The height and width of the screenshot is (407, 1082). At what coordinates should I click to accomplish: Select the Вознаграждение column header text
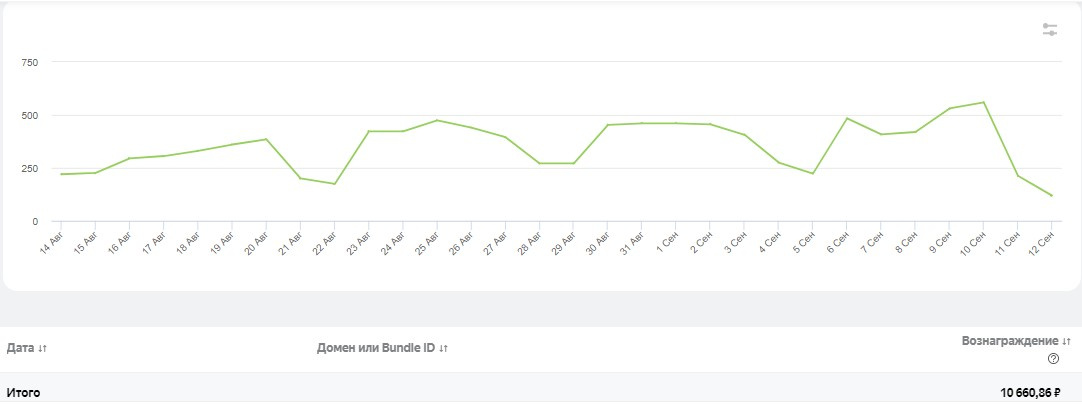click(x=1010, y=341)
